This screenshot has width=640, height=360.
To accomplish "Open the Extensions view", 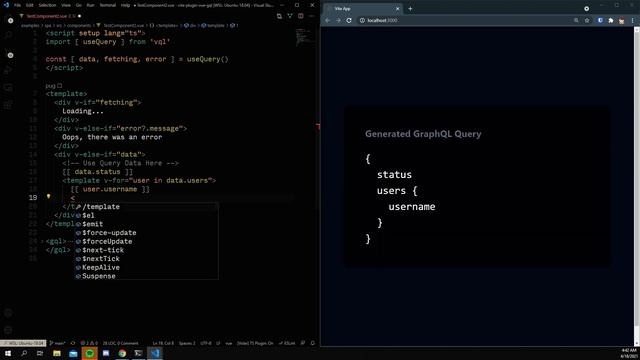I will [x=8, y=105].
